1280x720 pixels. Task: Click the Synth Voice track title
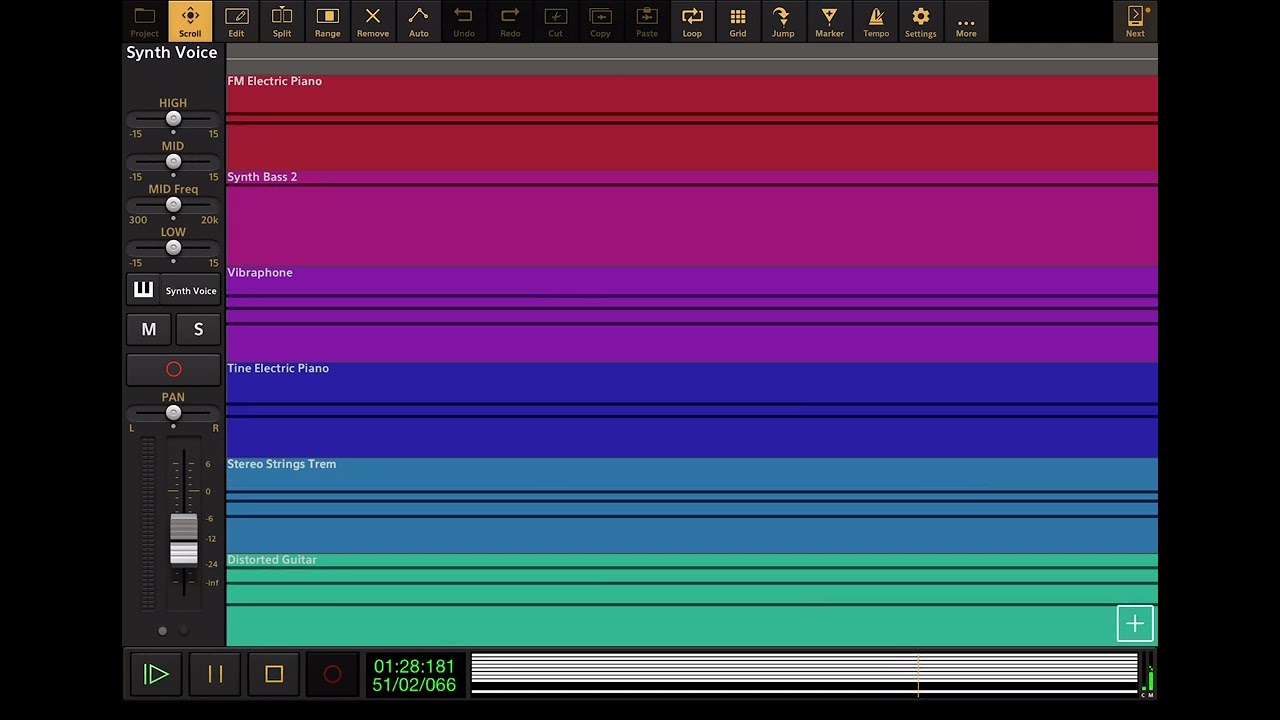click(172, 53)
